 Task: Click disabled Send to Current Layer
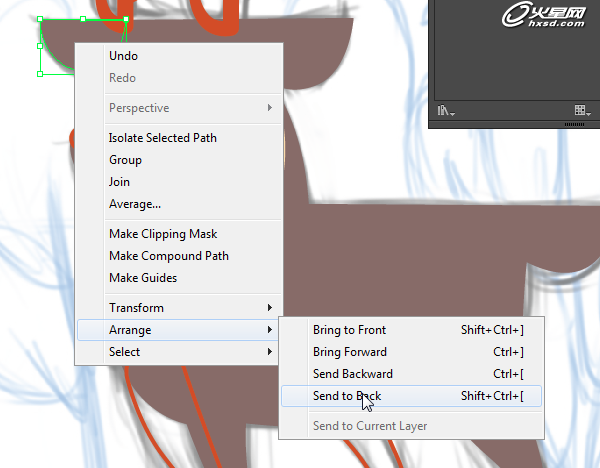tap(411, 426)
